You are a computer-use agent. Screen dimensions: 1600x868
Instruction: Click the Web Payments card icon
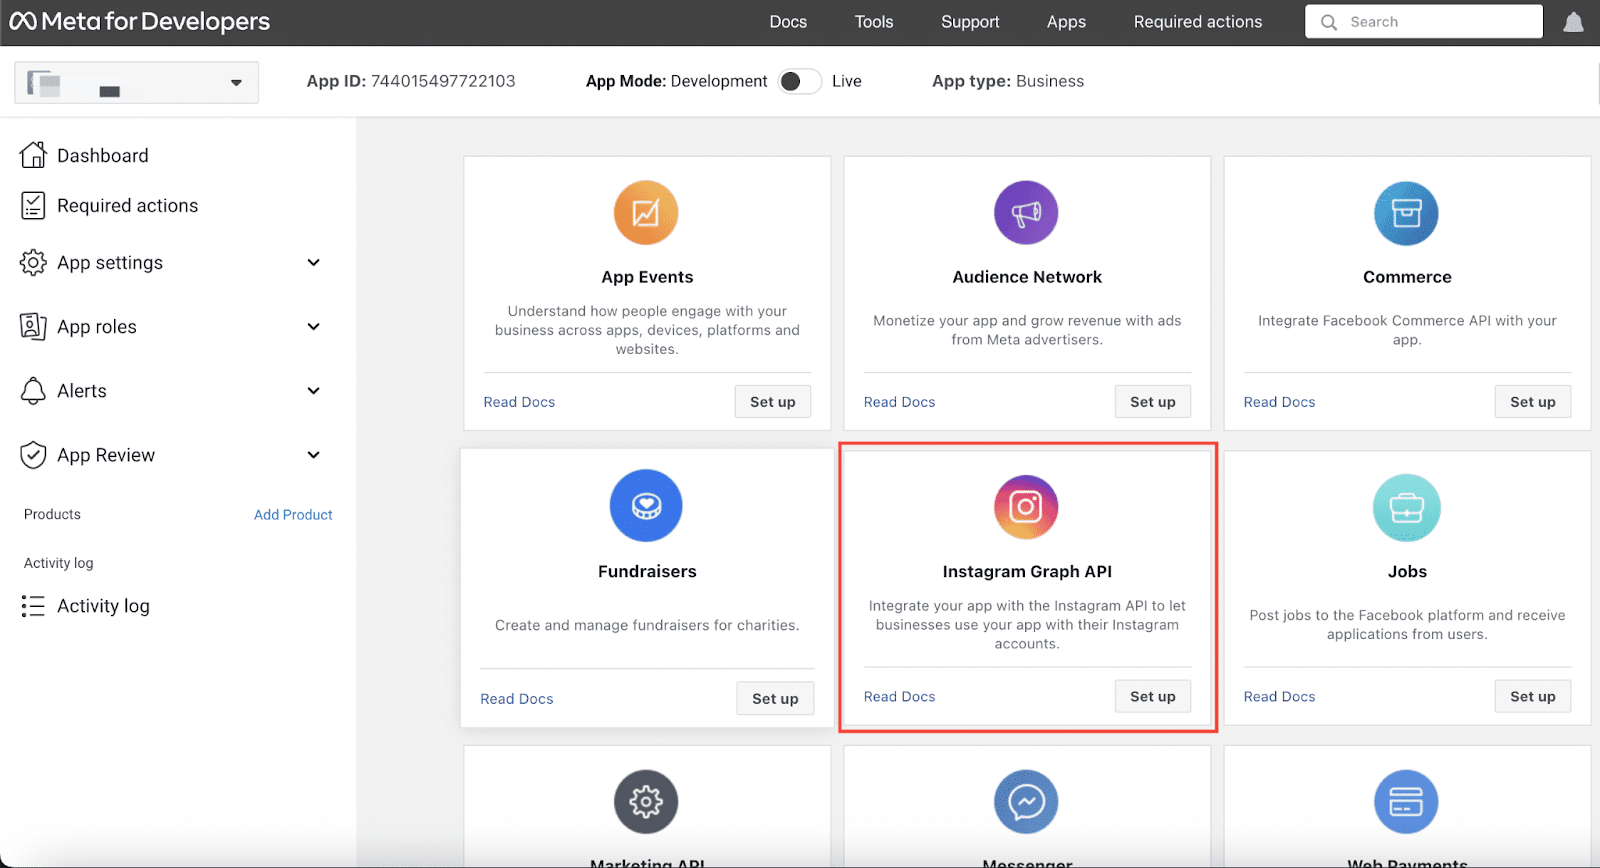[x=1406, y=801]
